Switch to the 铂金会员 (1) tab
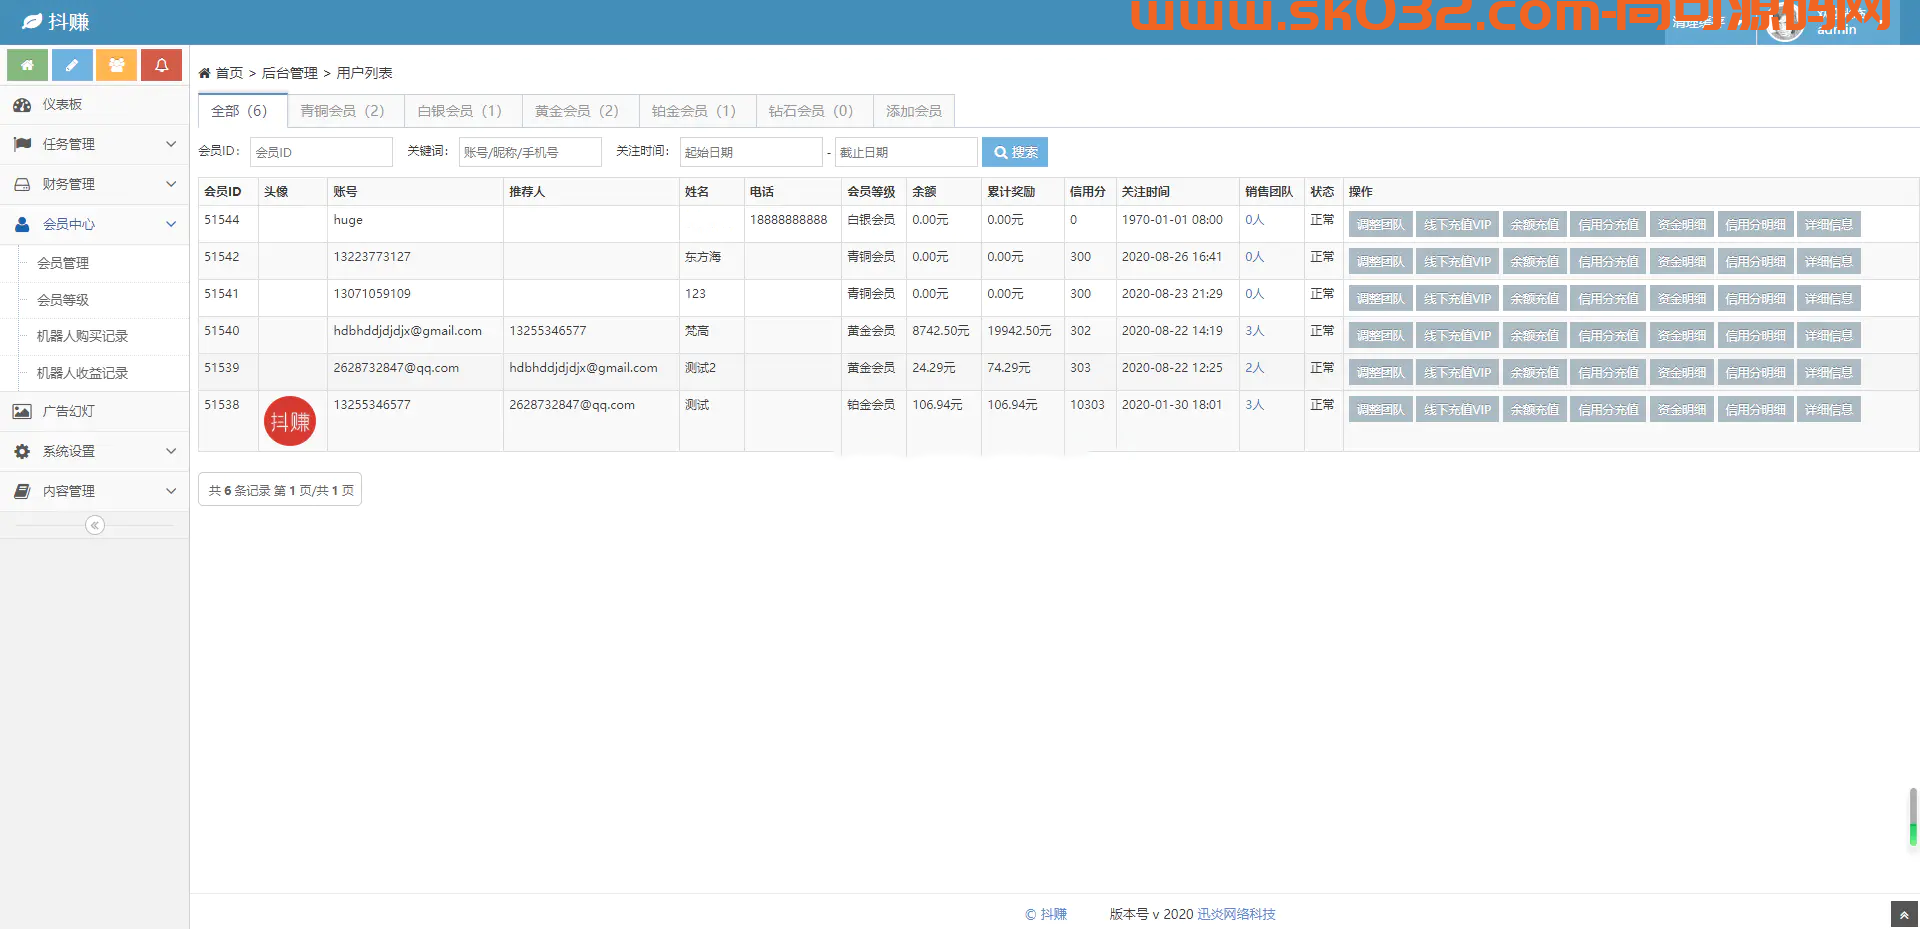The image size is (1920, 929). pos(697,111)
